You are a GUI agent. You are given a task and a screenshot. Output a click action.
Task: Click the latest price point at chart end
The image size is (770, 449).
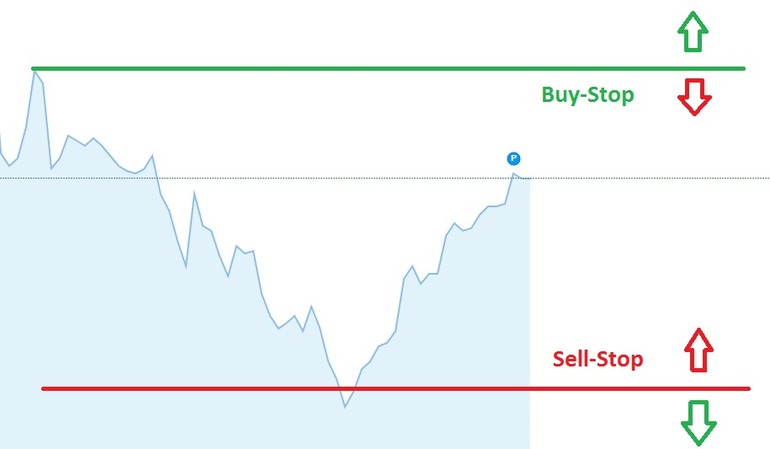coord(528,178)
